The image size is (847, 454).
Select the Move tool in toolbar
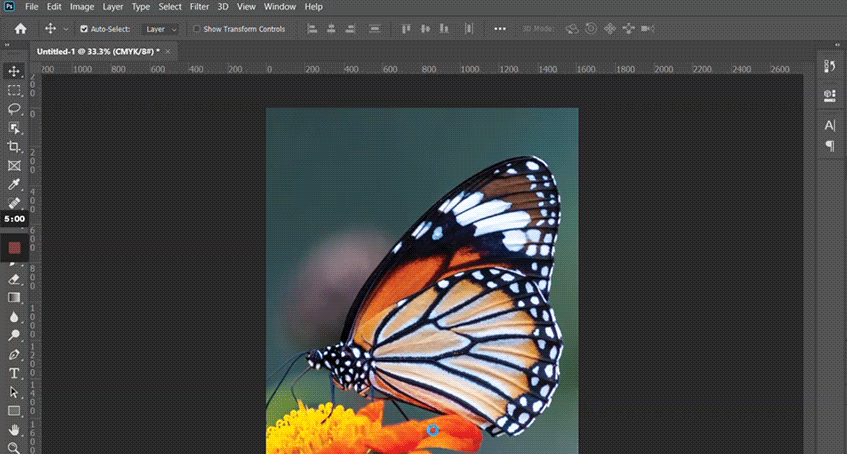point(14,71)
